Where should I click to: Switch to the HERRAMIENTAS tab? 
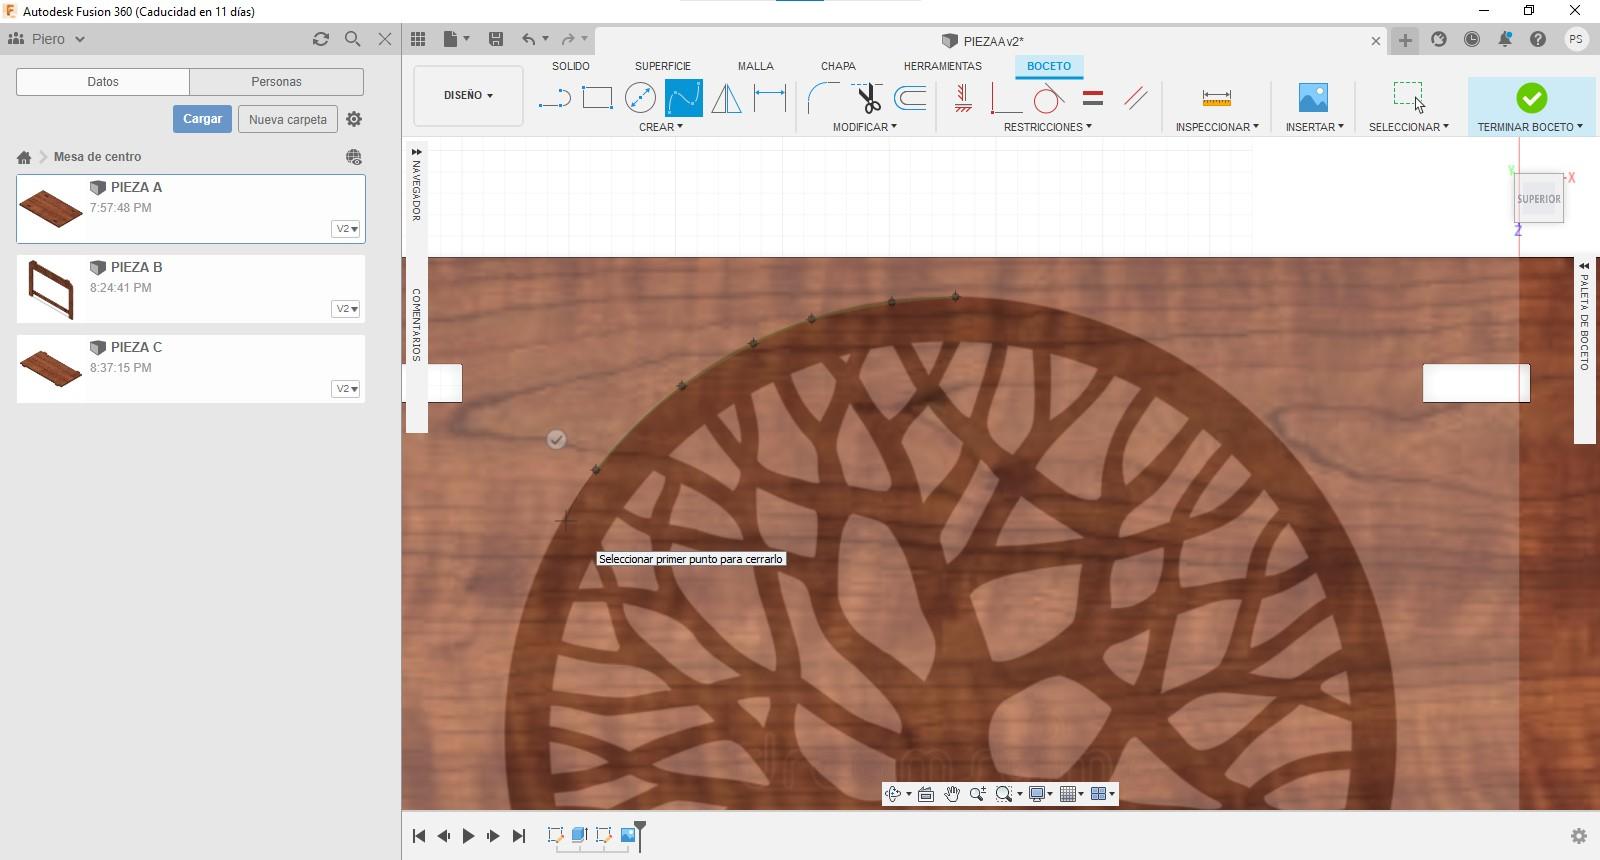point(943,66)
